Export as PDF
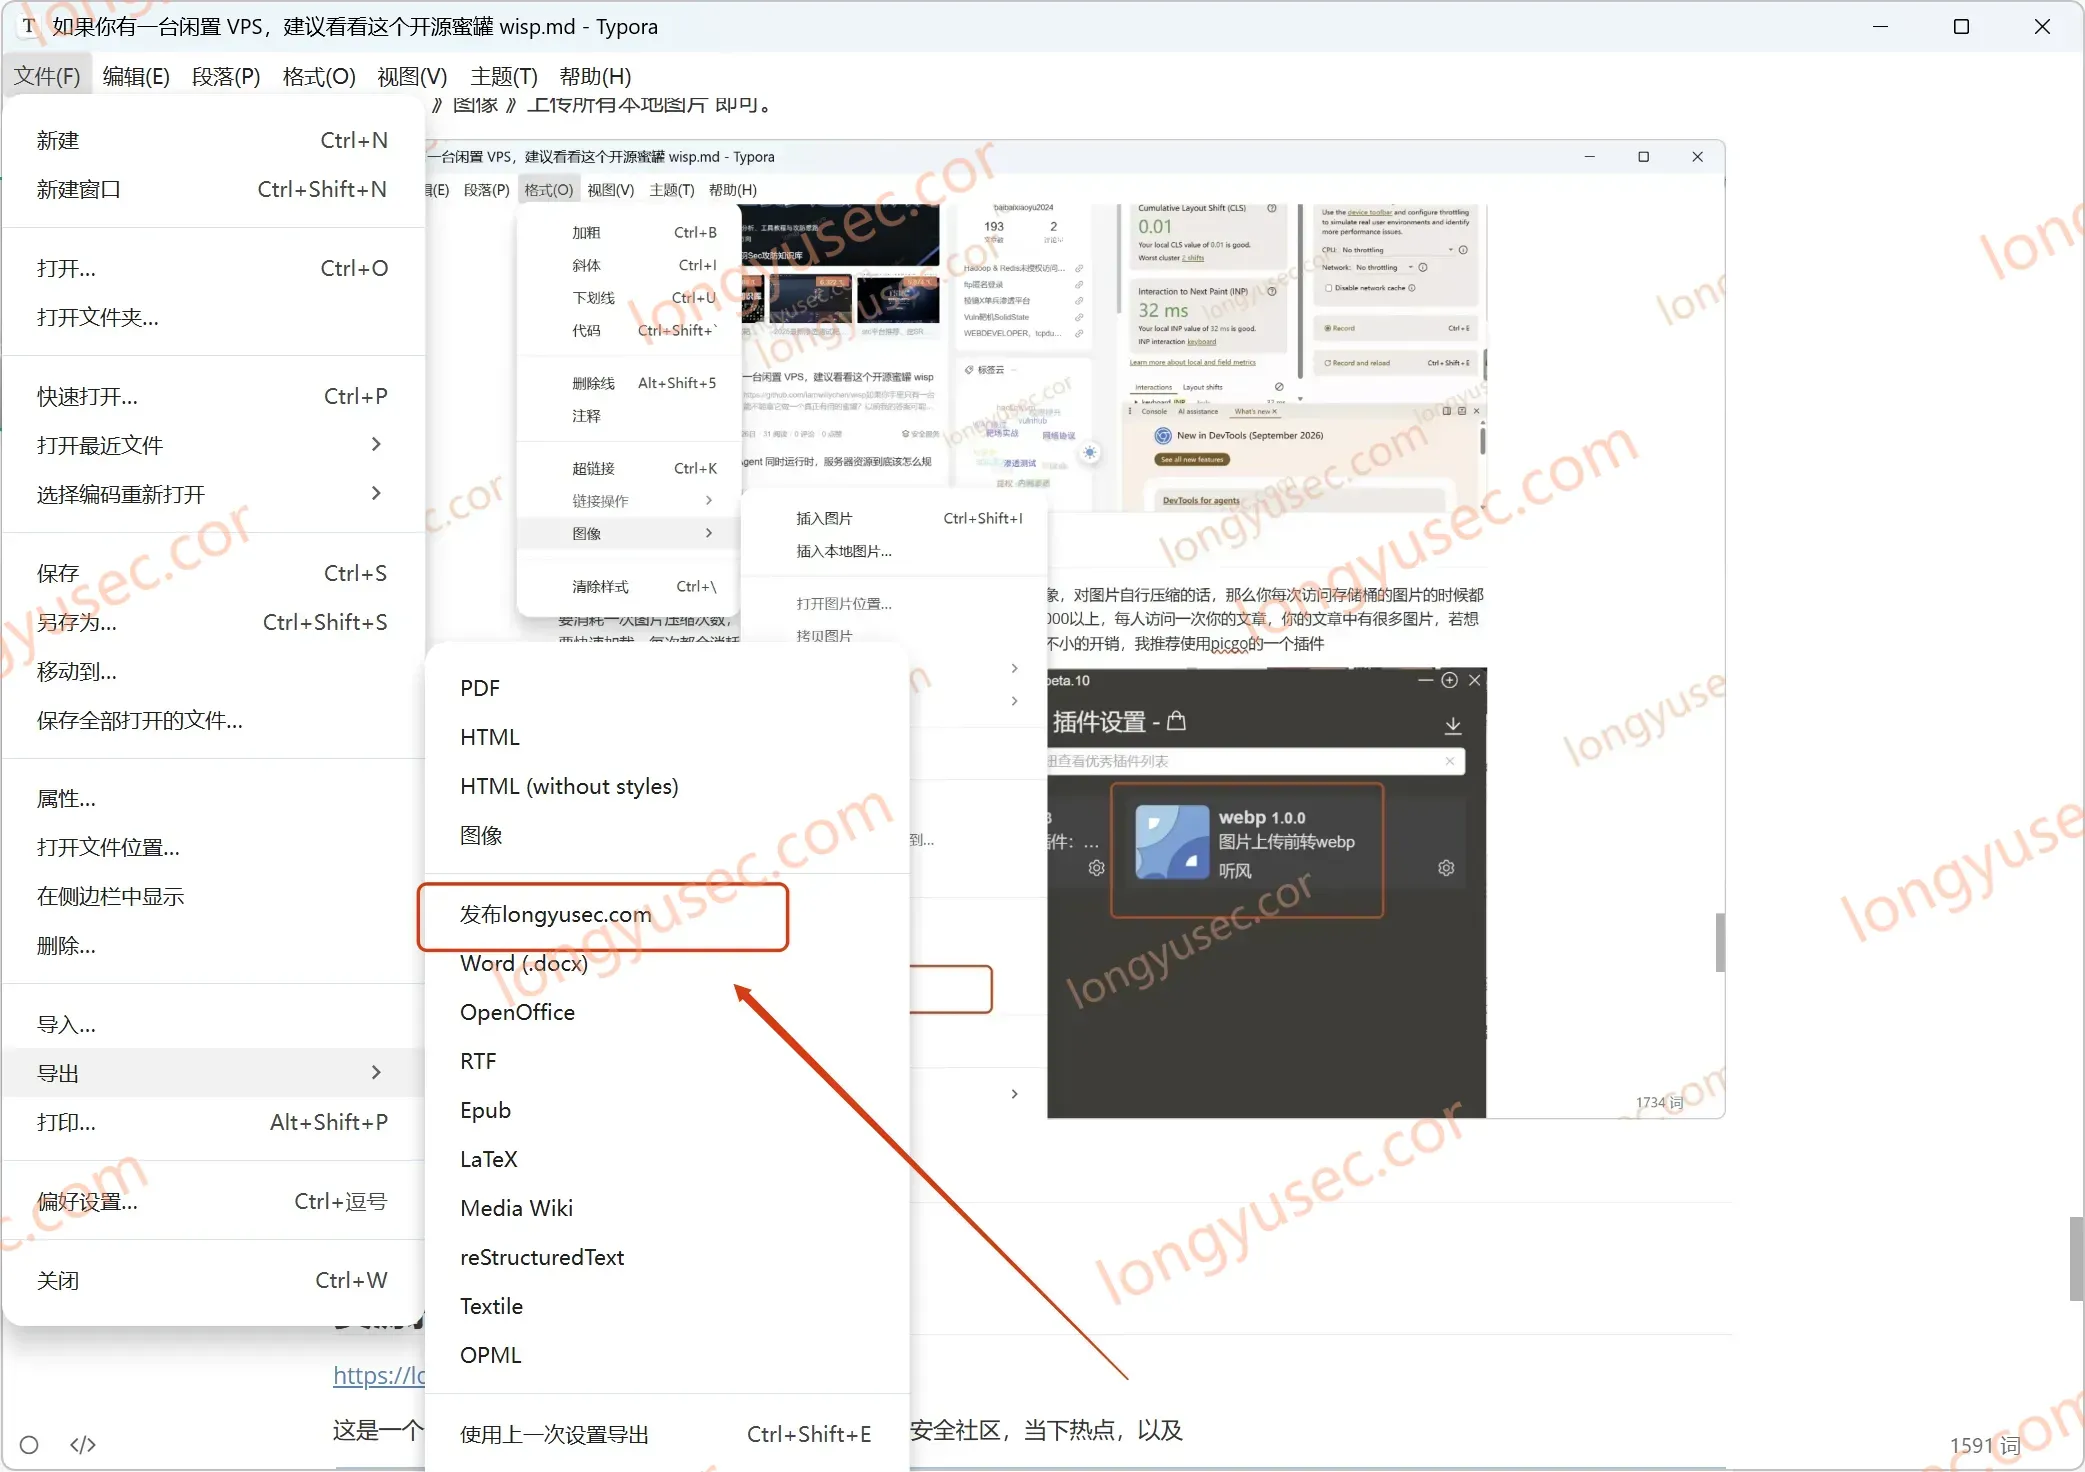 click(x=667, y=688)
